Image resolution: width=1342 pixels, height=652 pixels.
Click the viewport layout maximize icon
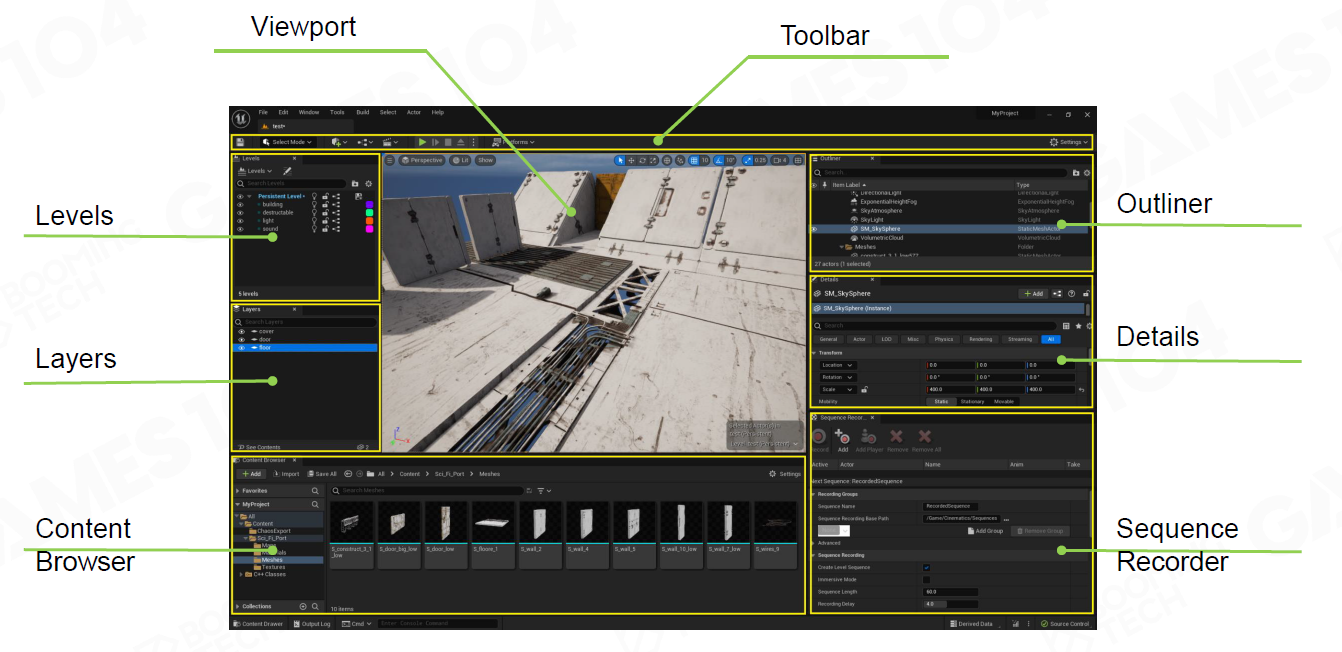point(799,160)
